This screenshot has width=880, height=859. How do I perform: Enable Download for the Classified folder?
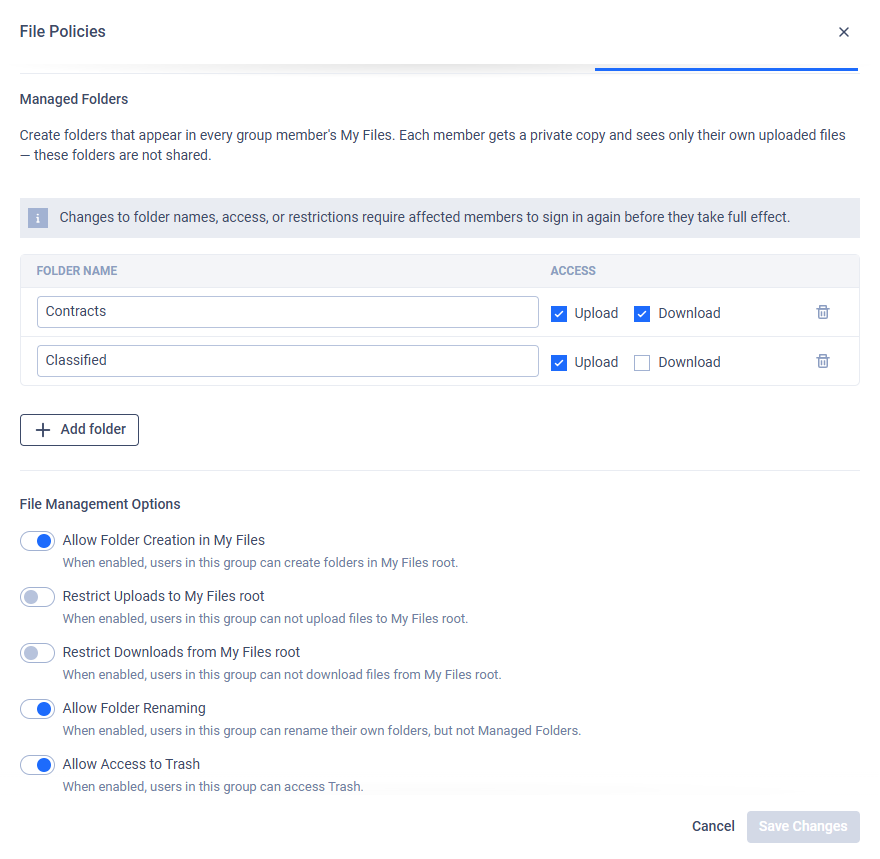point(641,362)
